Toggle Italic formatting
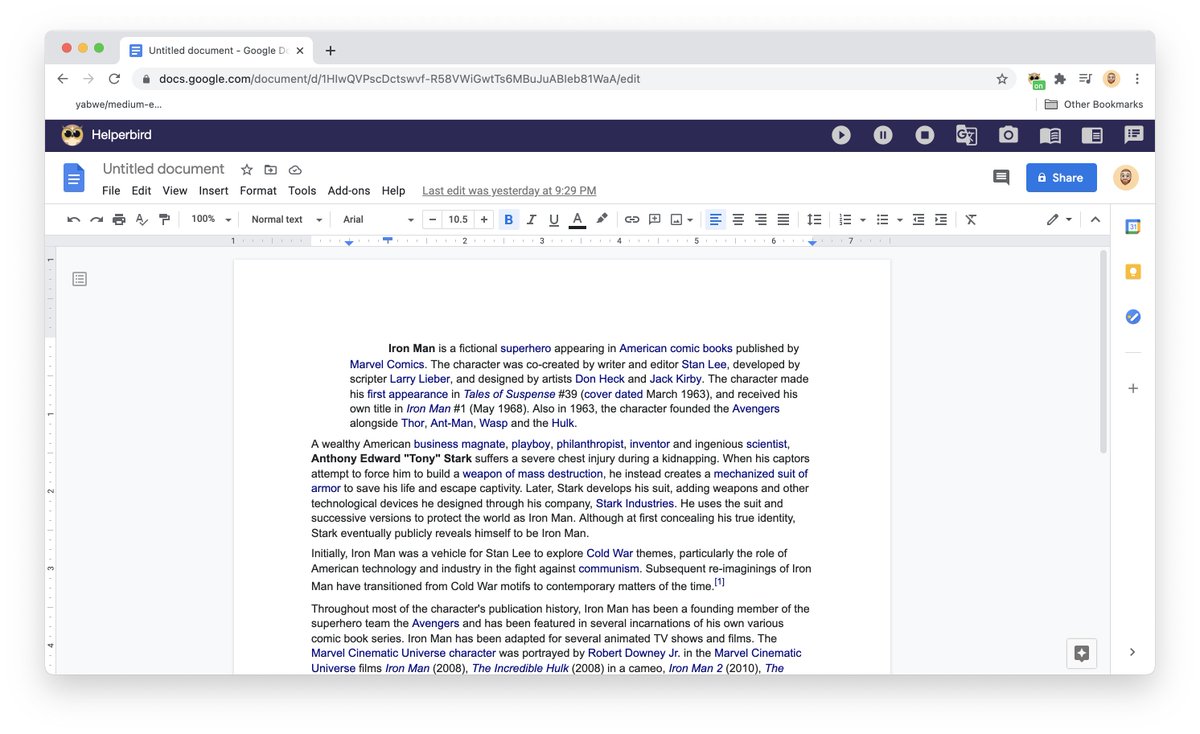Image resolution: width=1200 pixels, height=734 pixels. pos(531,220)
